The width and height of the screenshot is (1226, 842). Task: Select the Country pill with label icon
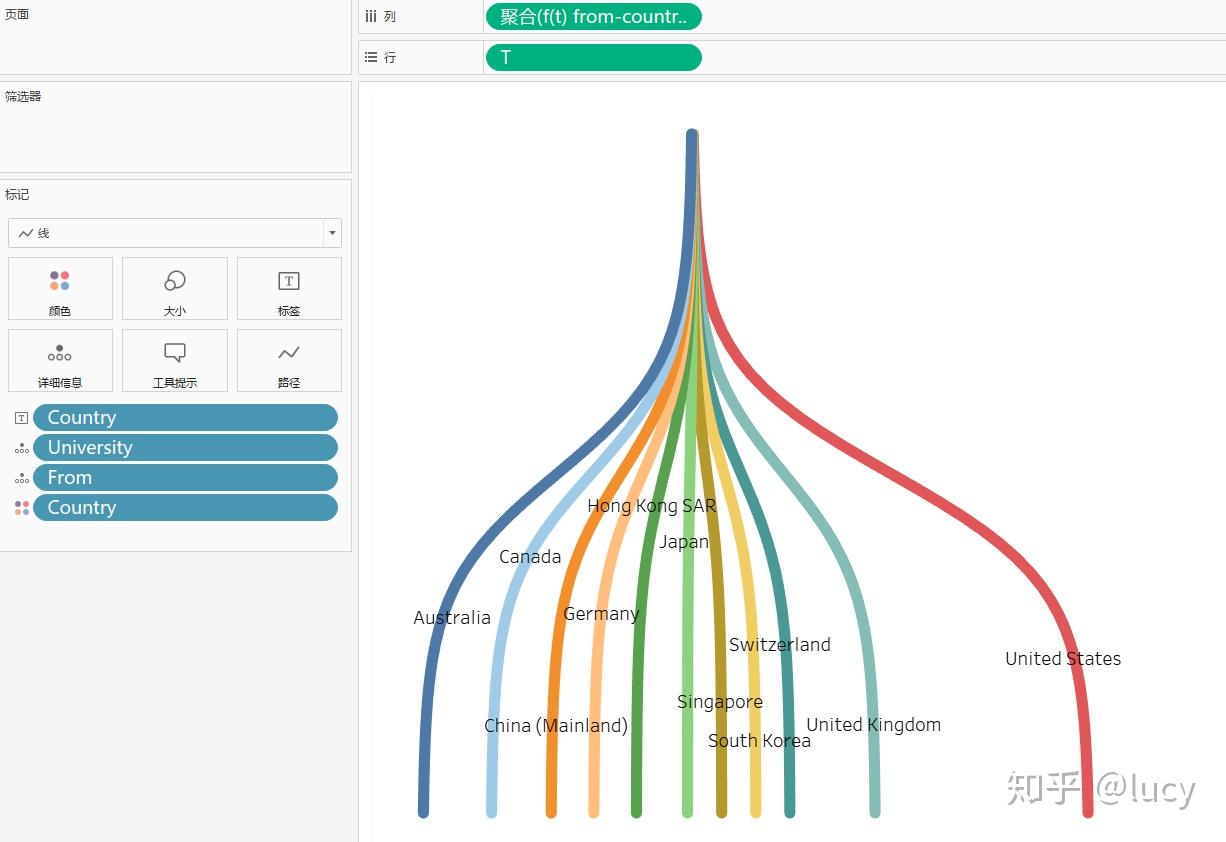(185, 418)
